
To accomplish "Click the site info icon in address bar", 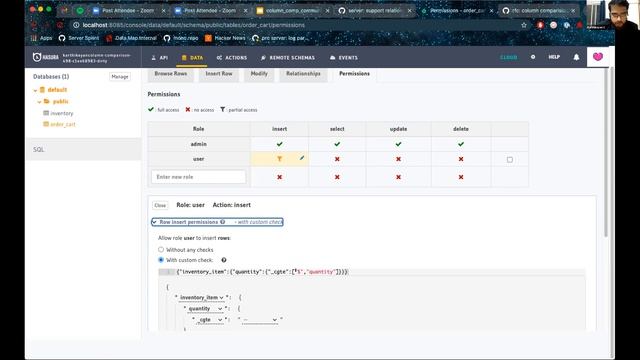I will [x=76, y=25].
